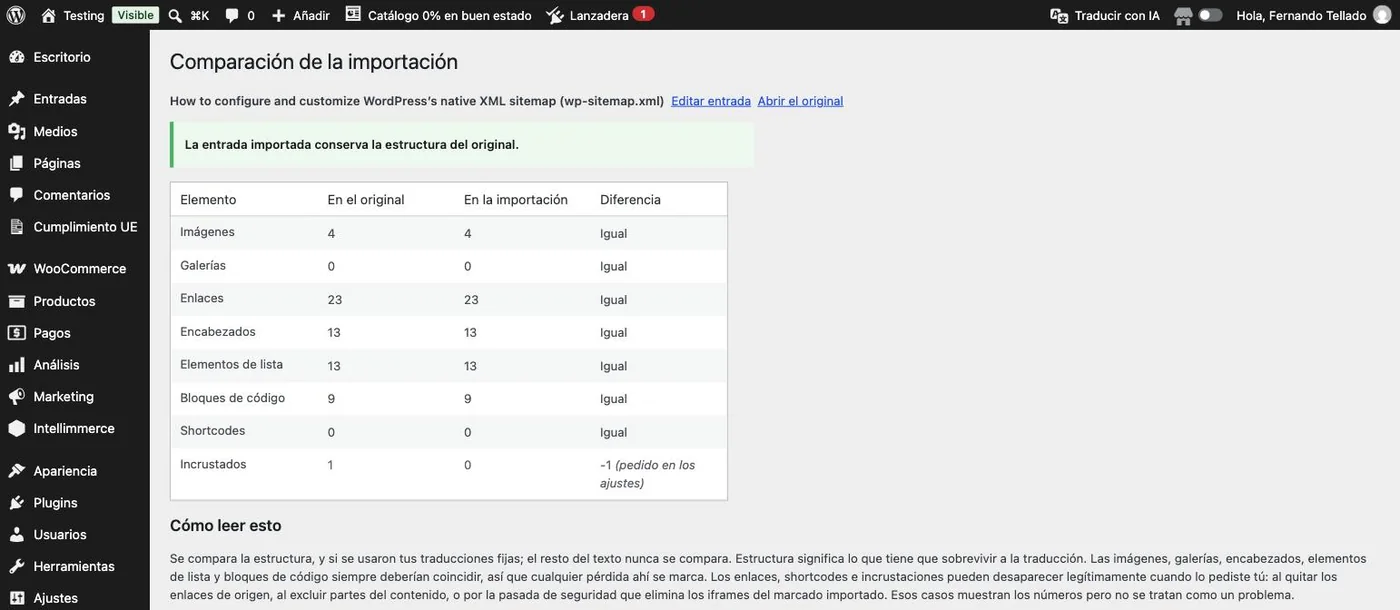Click the Cómo leer esto heading
Screen dimensions: 1400x610
tap(226, 526)
